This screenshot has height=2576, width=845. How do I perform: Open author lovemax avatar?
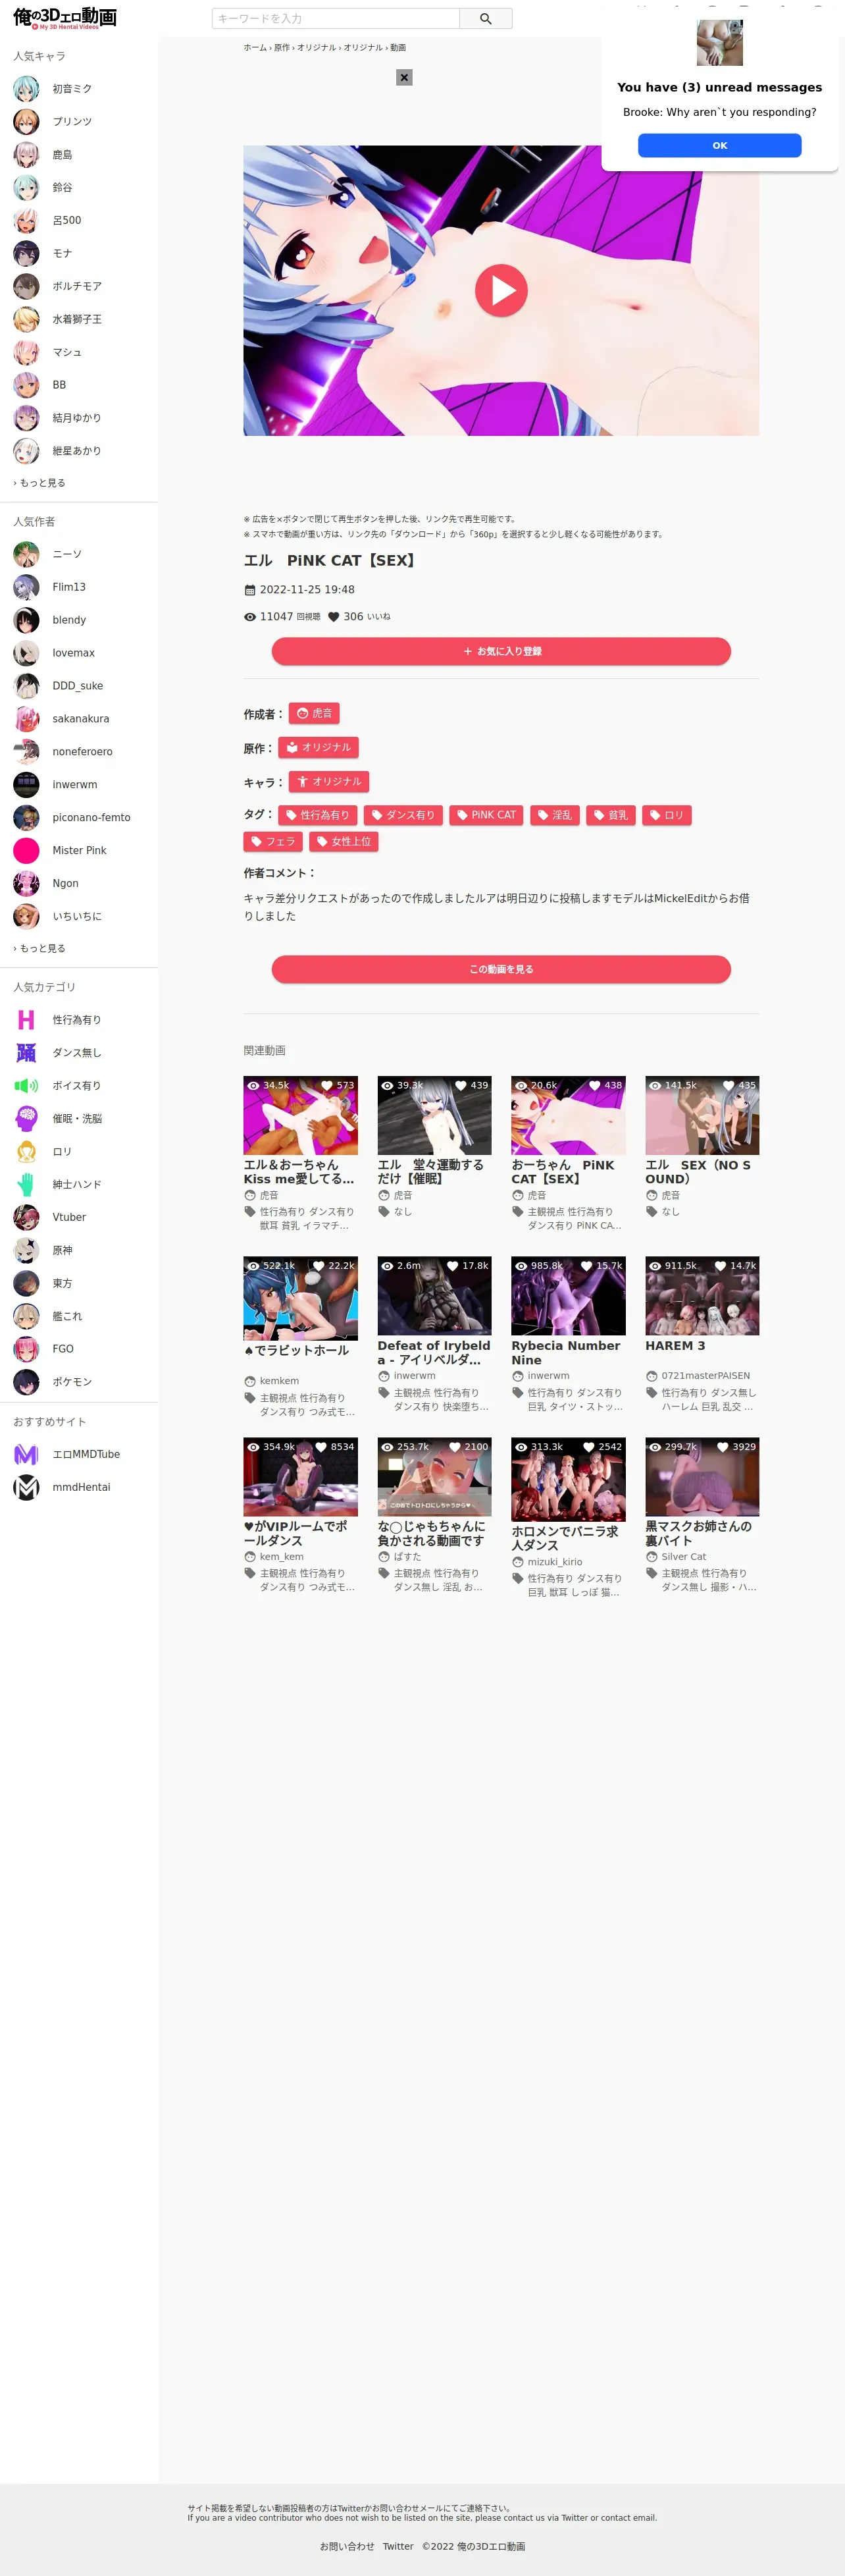pyautogui.click(x=26, y=653)
